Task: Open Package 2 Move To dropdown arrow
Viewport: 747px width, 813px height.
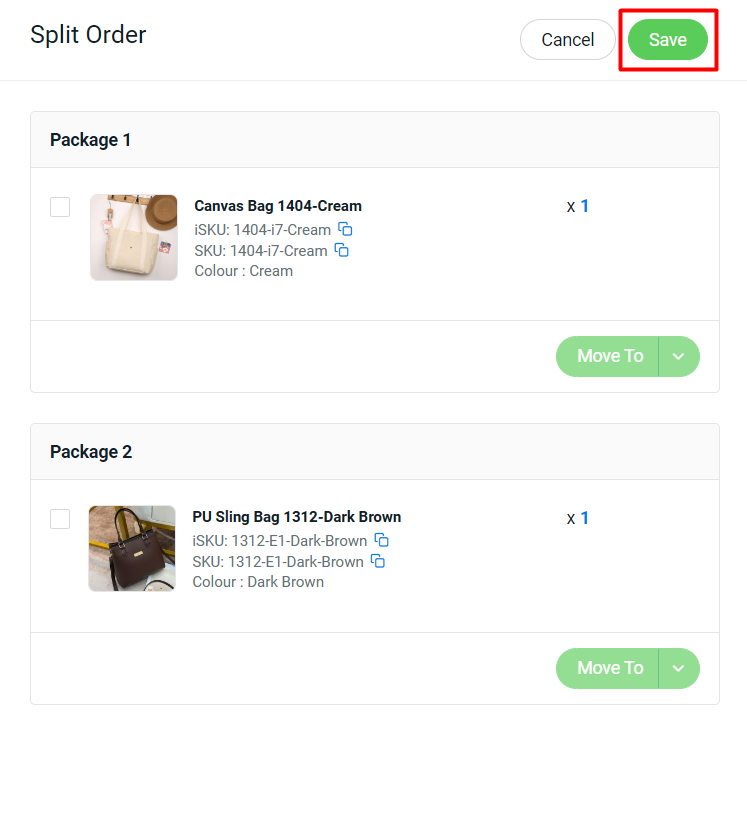Action: 679,668
